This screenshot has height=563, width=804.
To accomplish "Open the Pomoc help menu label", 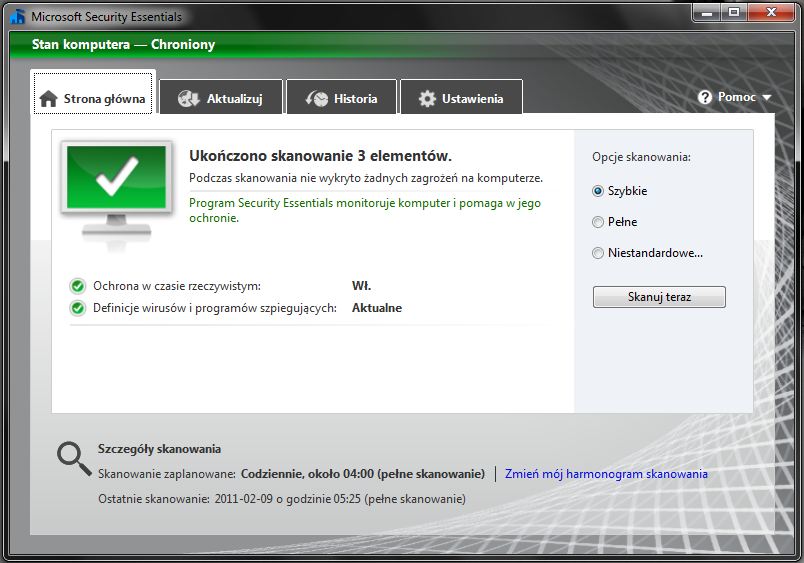I will click(737, 97).
